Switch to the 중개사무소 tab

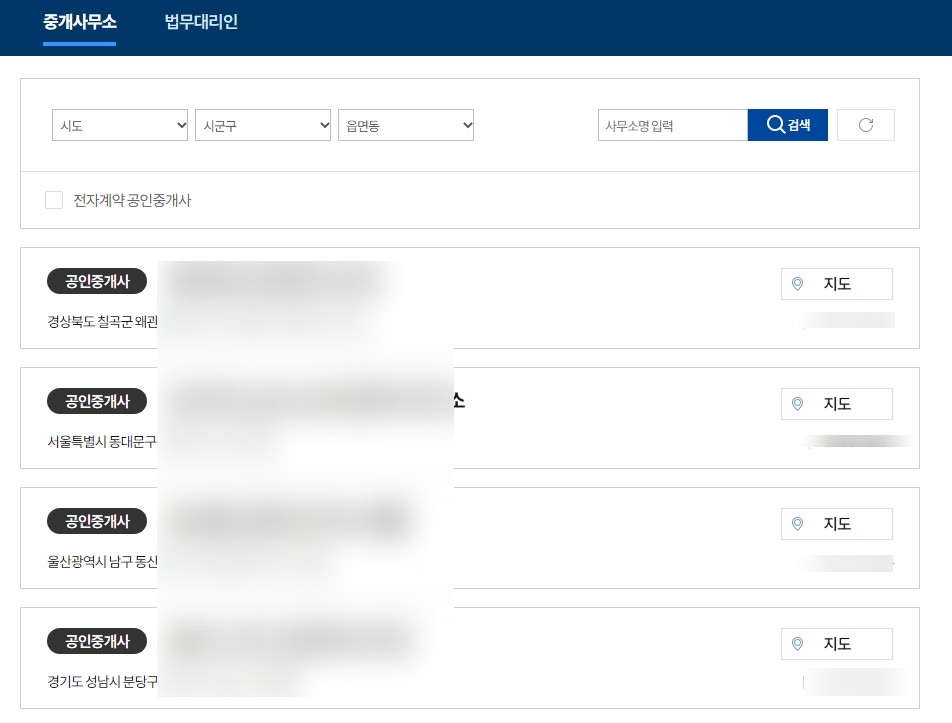coord(80,22)
